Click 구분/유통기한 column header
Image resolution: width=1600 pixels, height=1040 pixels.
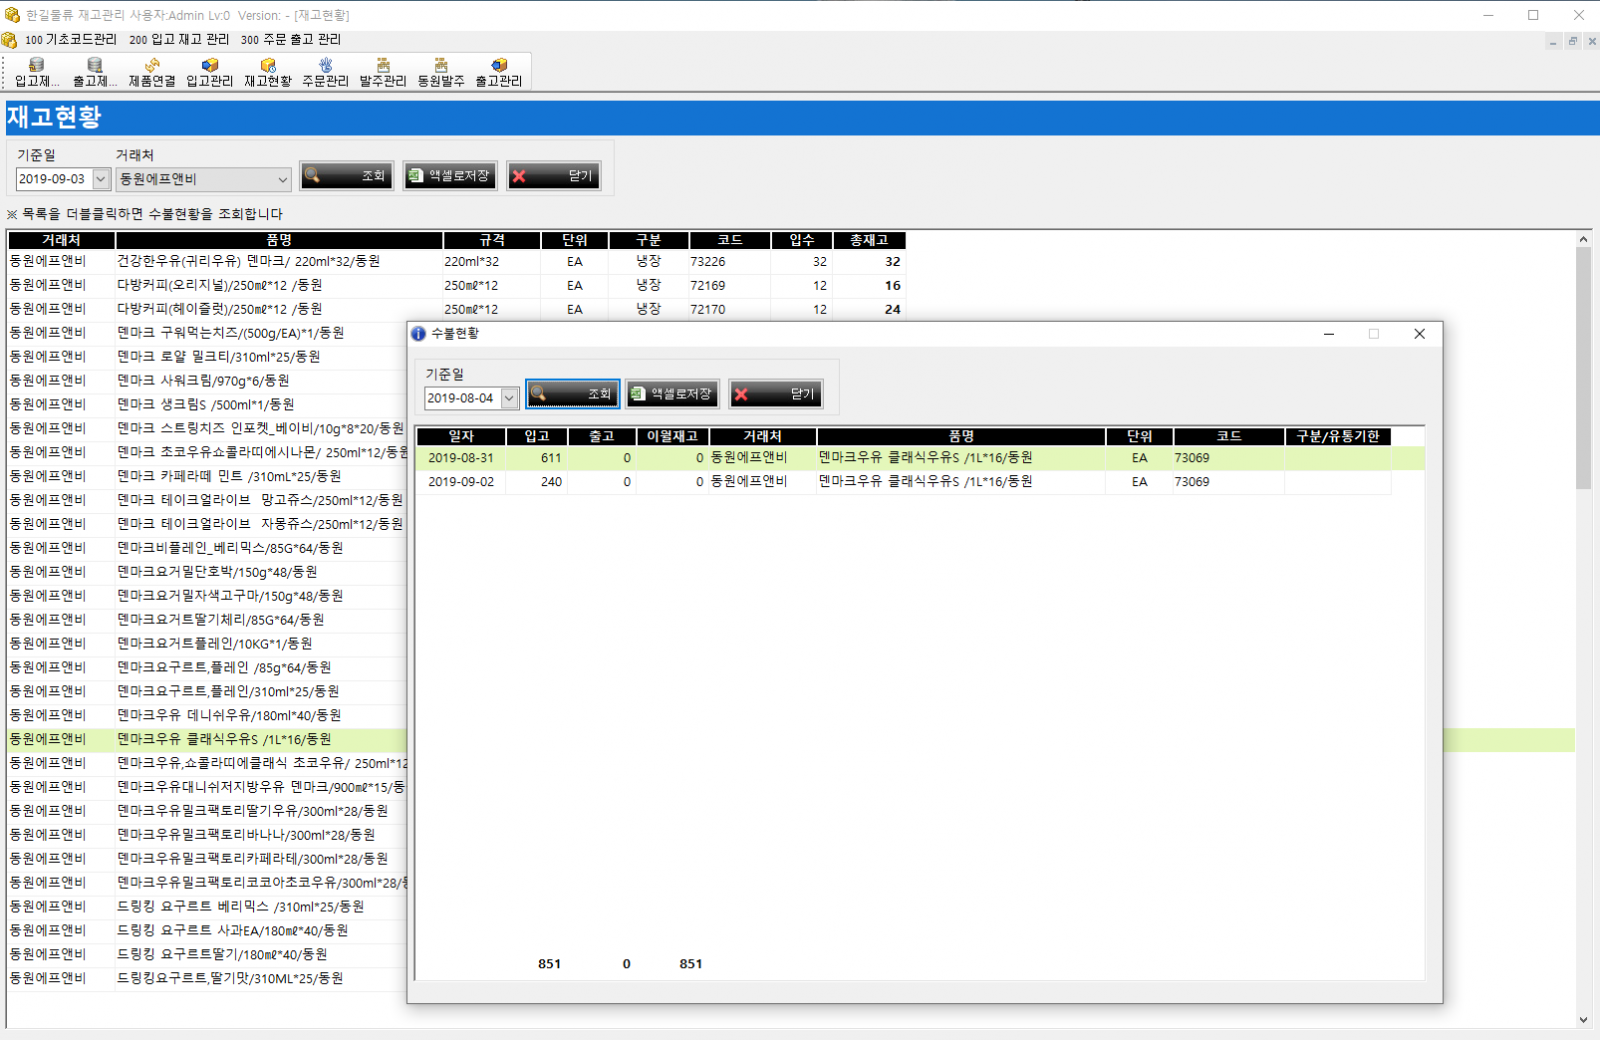(1338, 436)
